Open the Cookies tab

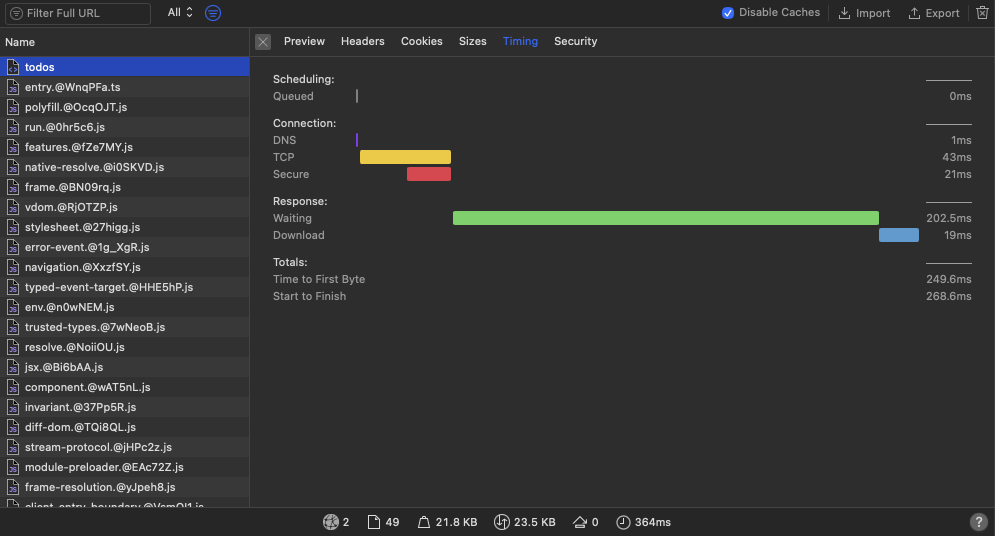tap(421, 41)
